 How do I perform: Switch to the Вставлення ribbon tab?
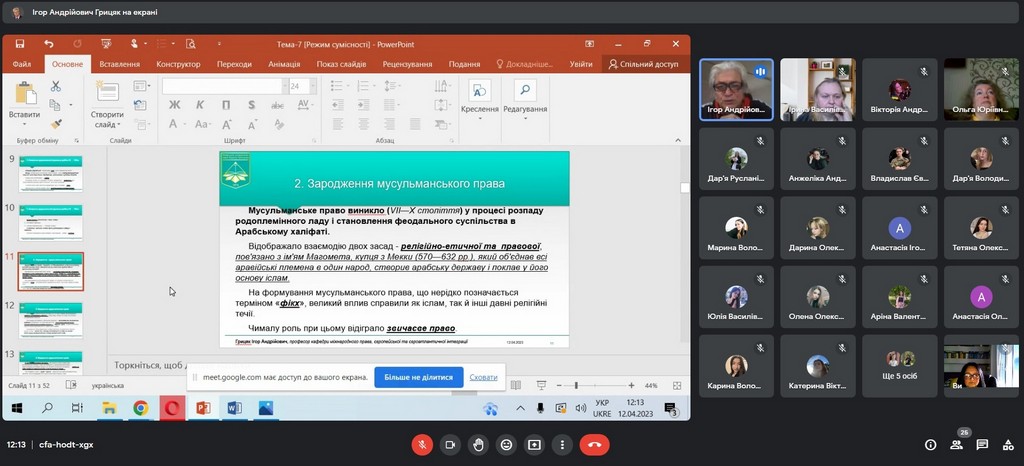119,64
